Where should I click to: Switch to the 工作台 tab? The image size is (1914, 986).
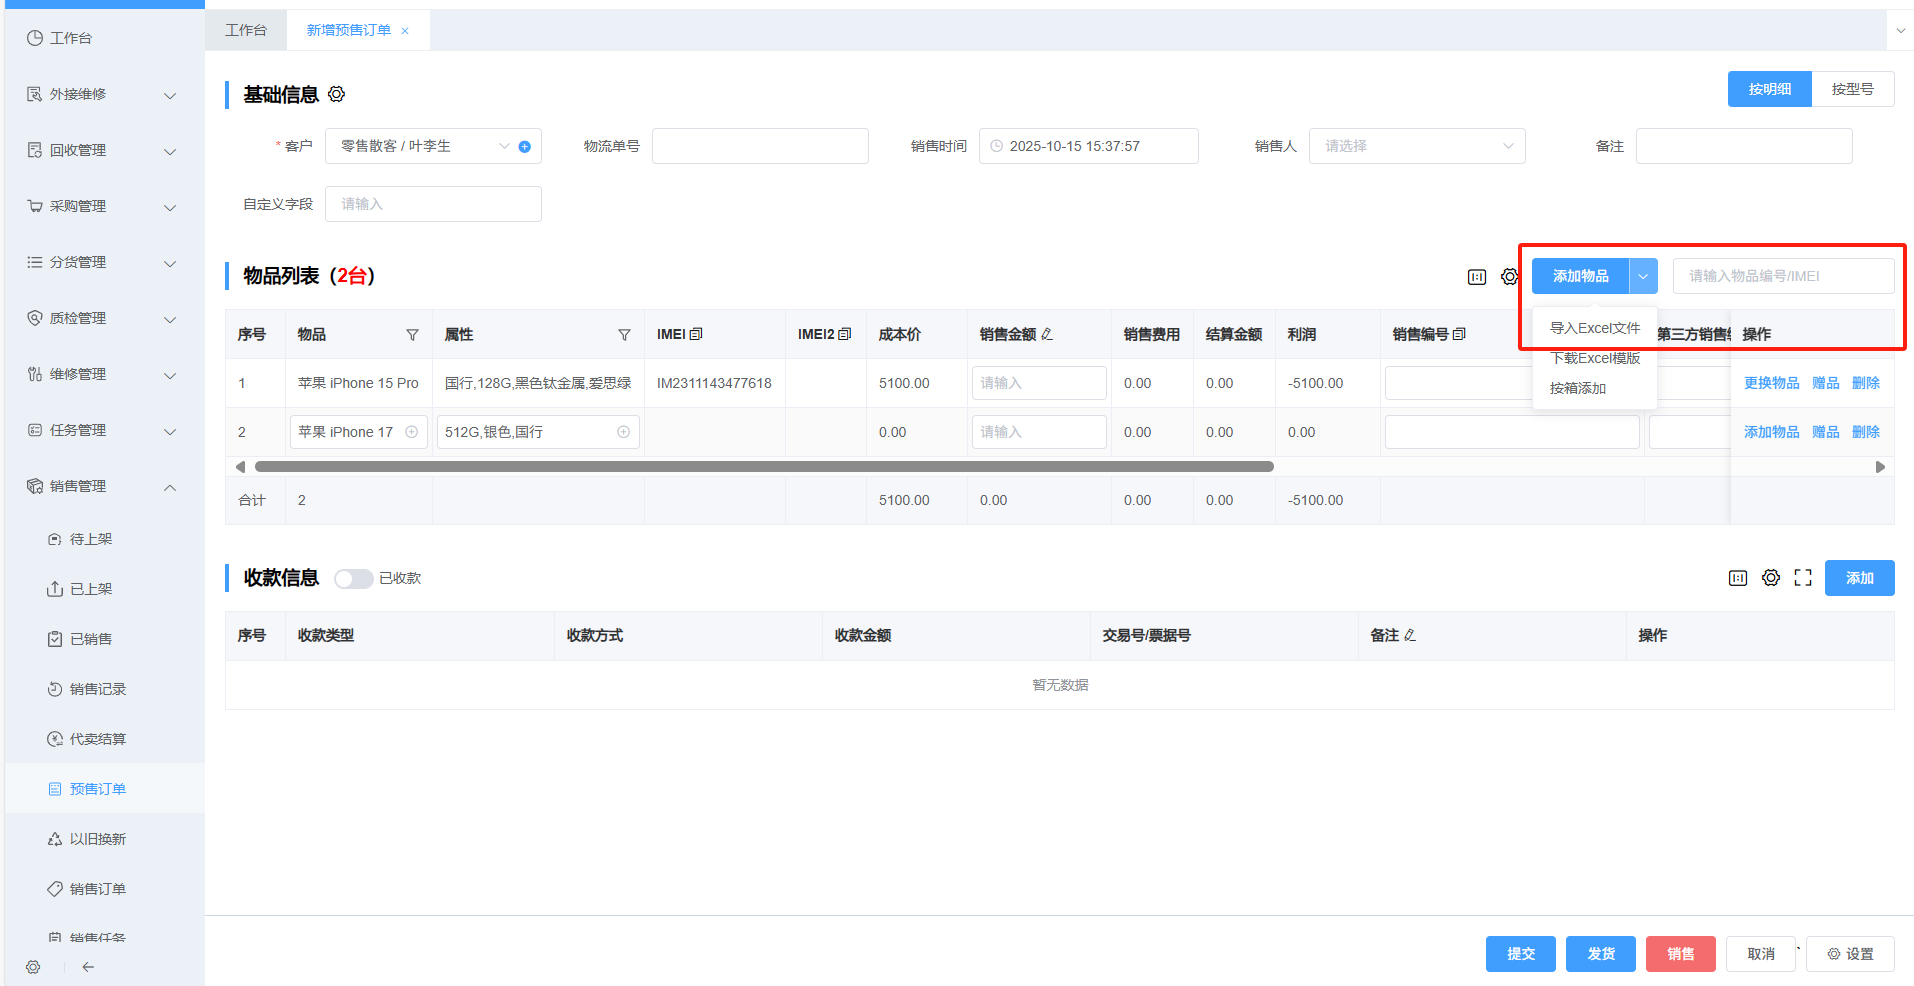tap(246, 30)
